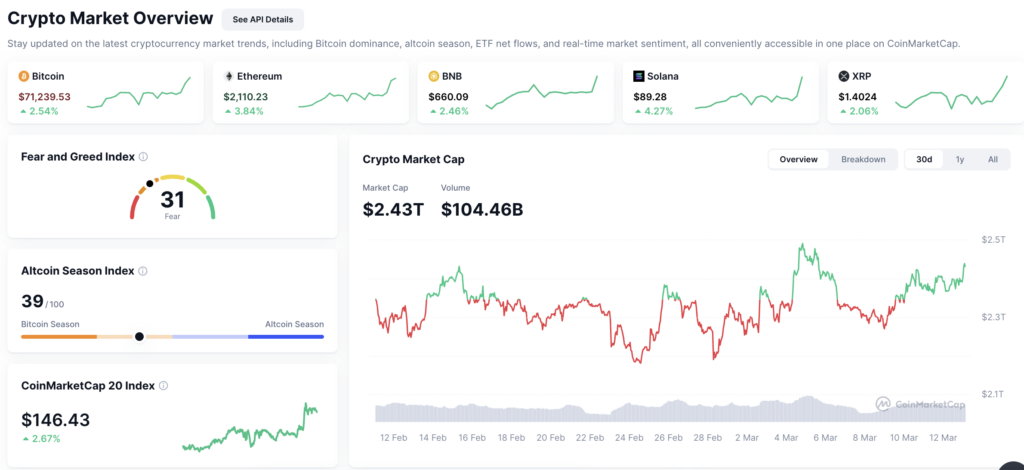
Task: Click the Ethereum logo icon
Action: coord(229,76)
